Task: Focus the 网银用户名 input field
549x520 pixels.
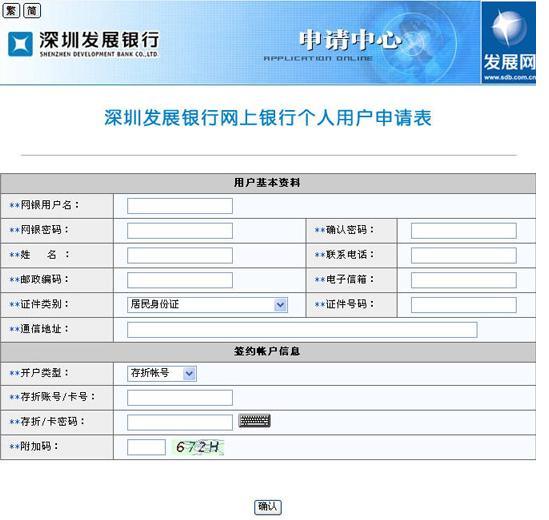Action: pyautogui.click(x=180, y=206)
